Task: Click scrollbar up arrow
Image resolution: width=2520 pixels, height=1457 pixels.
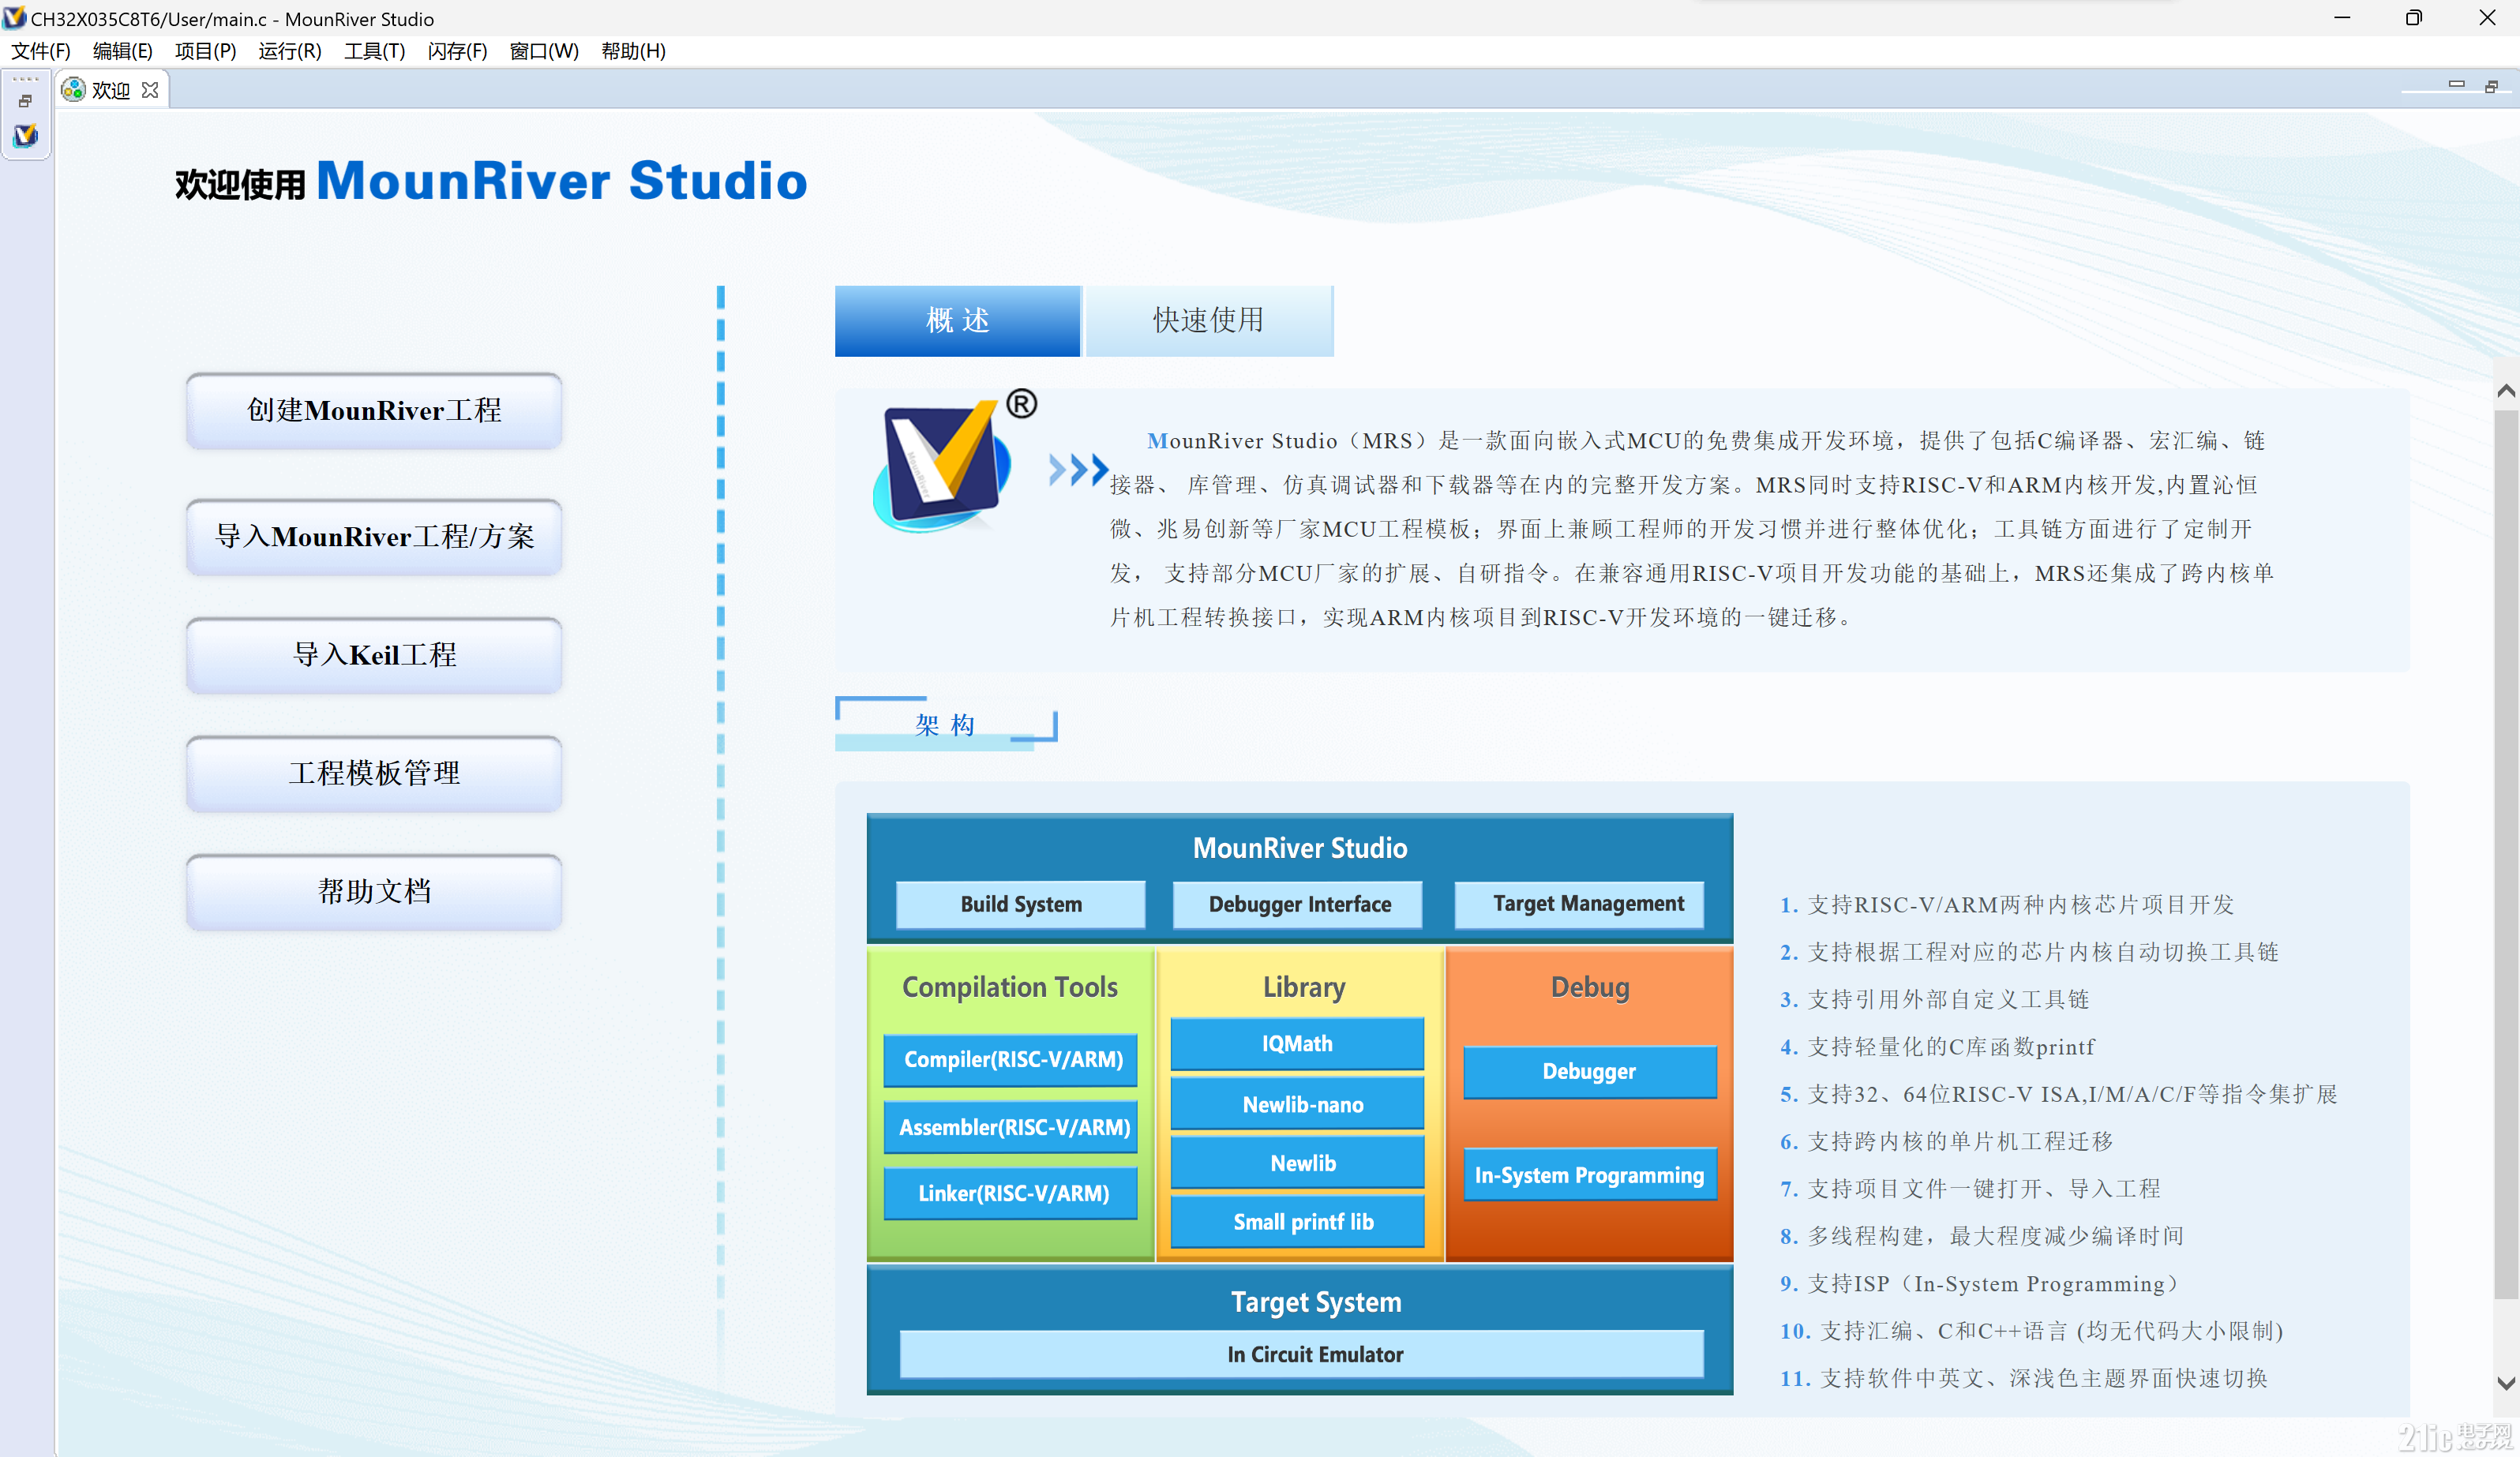Action: click(x=2505, y=391)
